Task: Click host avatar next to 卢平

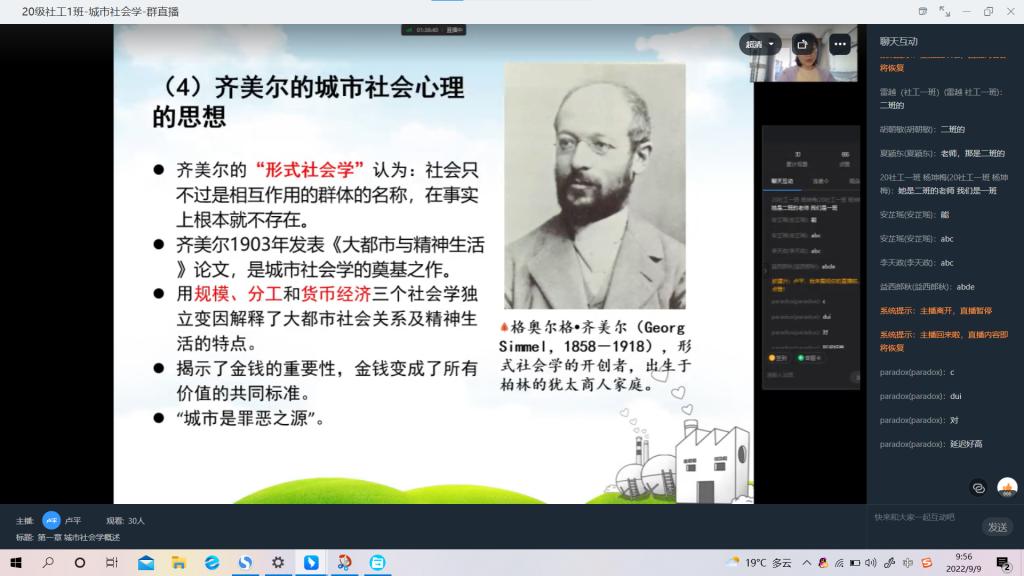Action: coord(51,520)
